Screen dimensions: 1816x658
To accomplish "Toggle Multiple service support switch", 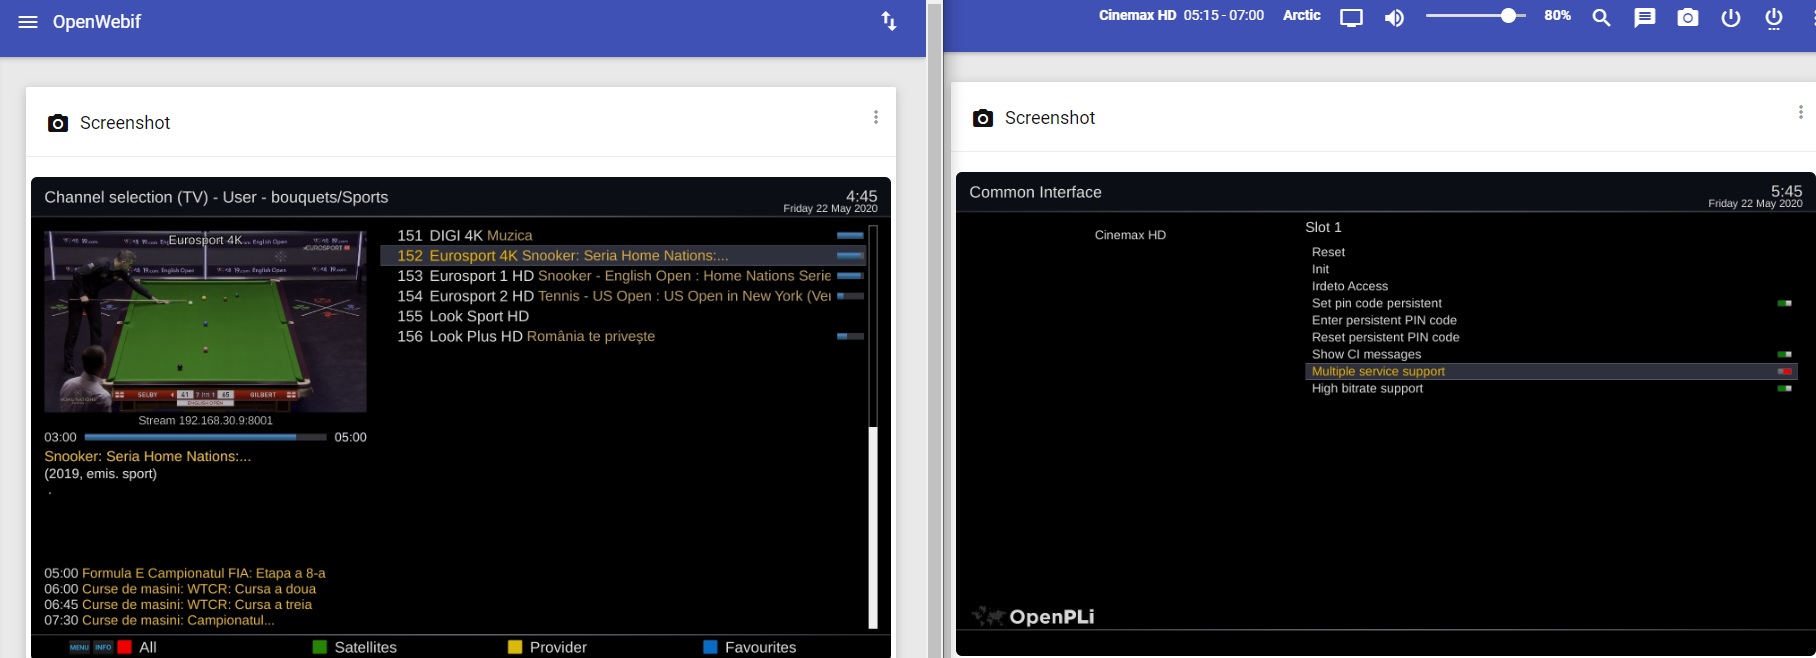I will [x=1784, y=371].
